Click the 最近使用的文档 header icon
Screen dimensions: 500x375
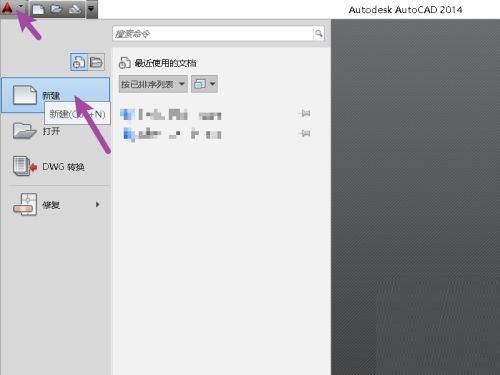pos(124,63)
